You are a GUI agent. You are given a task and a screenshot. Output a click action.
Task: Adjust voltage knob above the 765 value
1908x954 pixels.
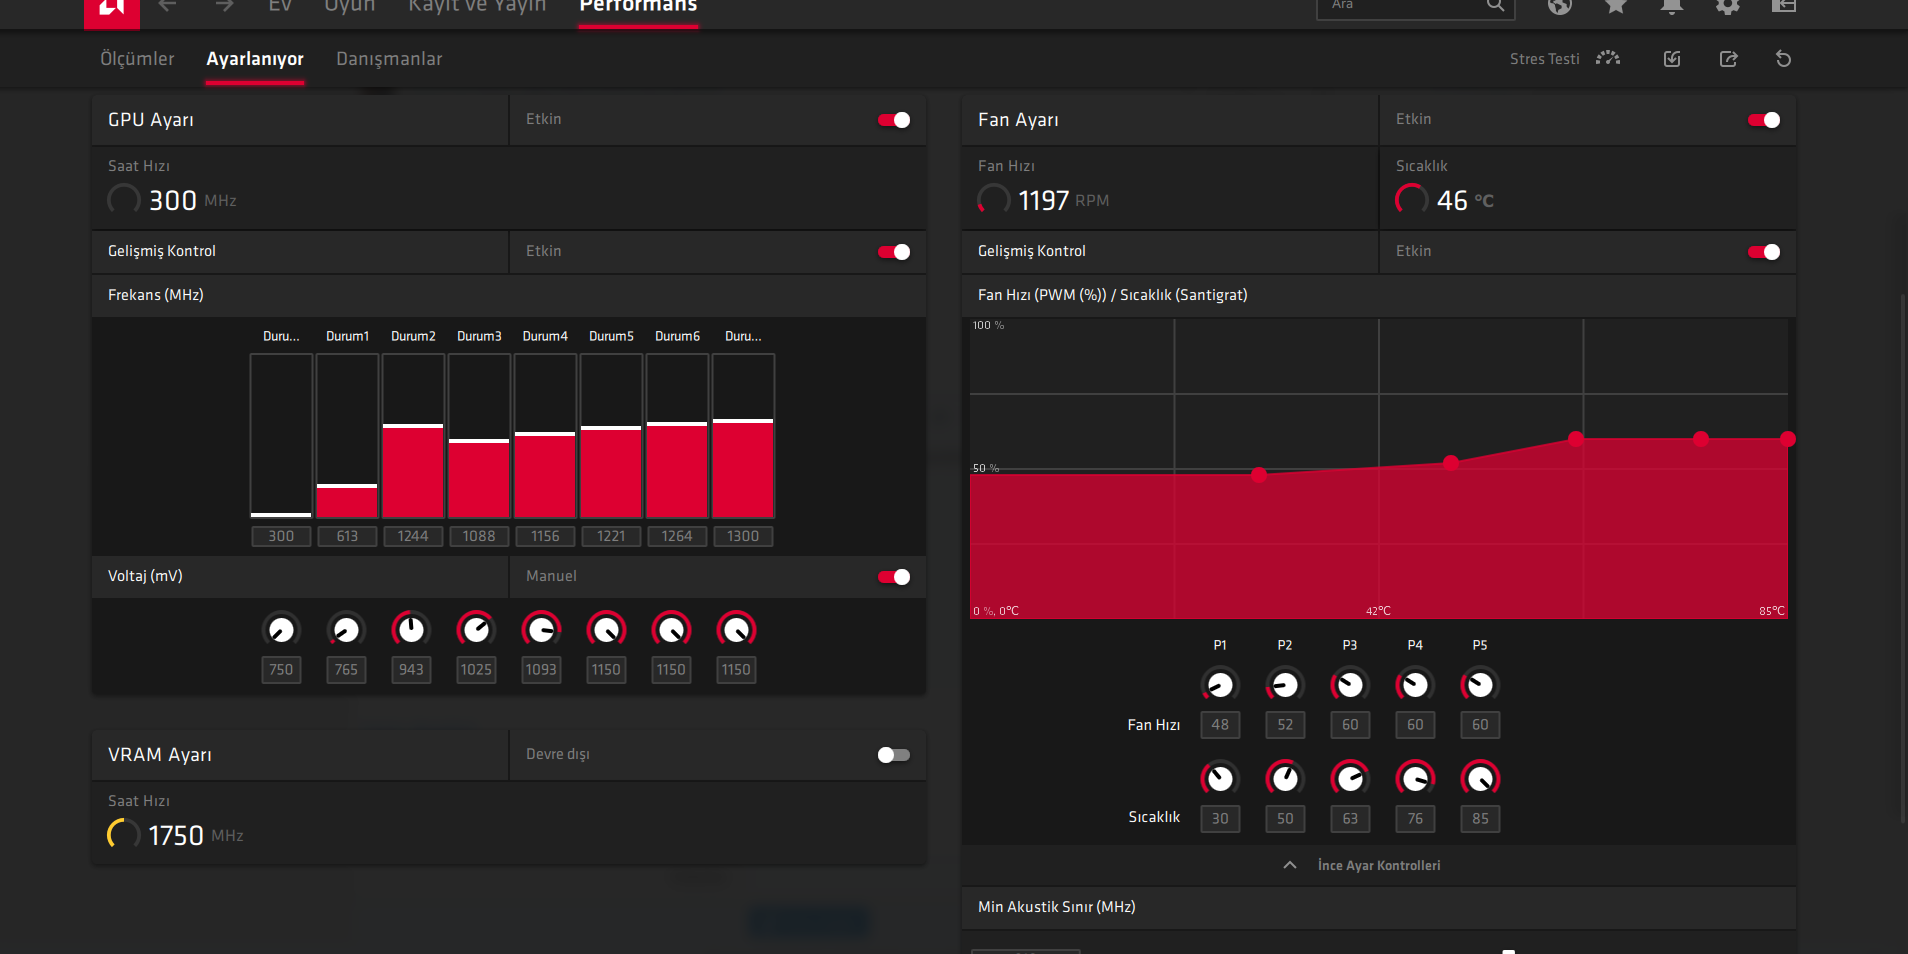[x=346, y=630]
